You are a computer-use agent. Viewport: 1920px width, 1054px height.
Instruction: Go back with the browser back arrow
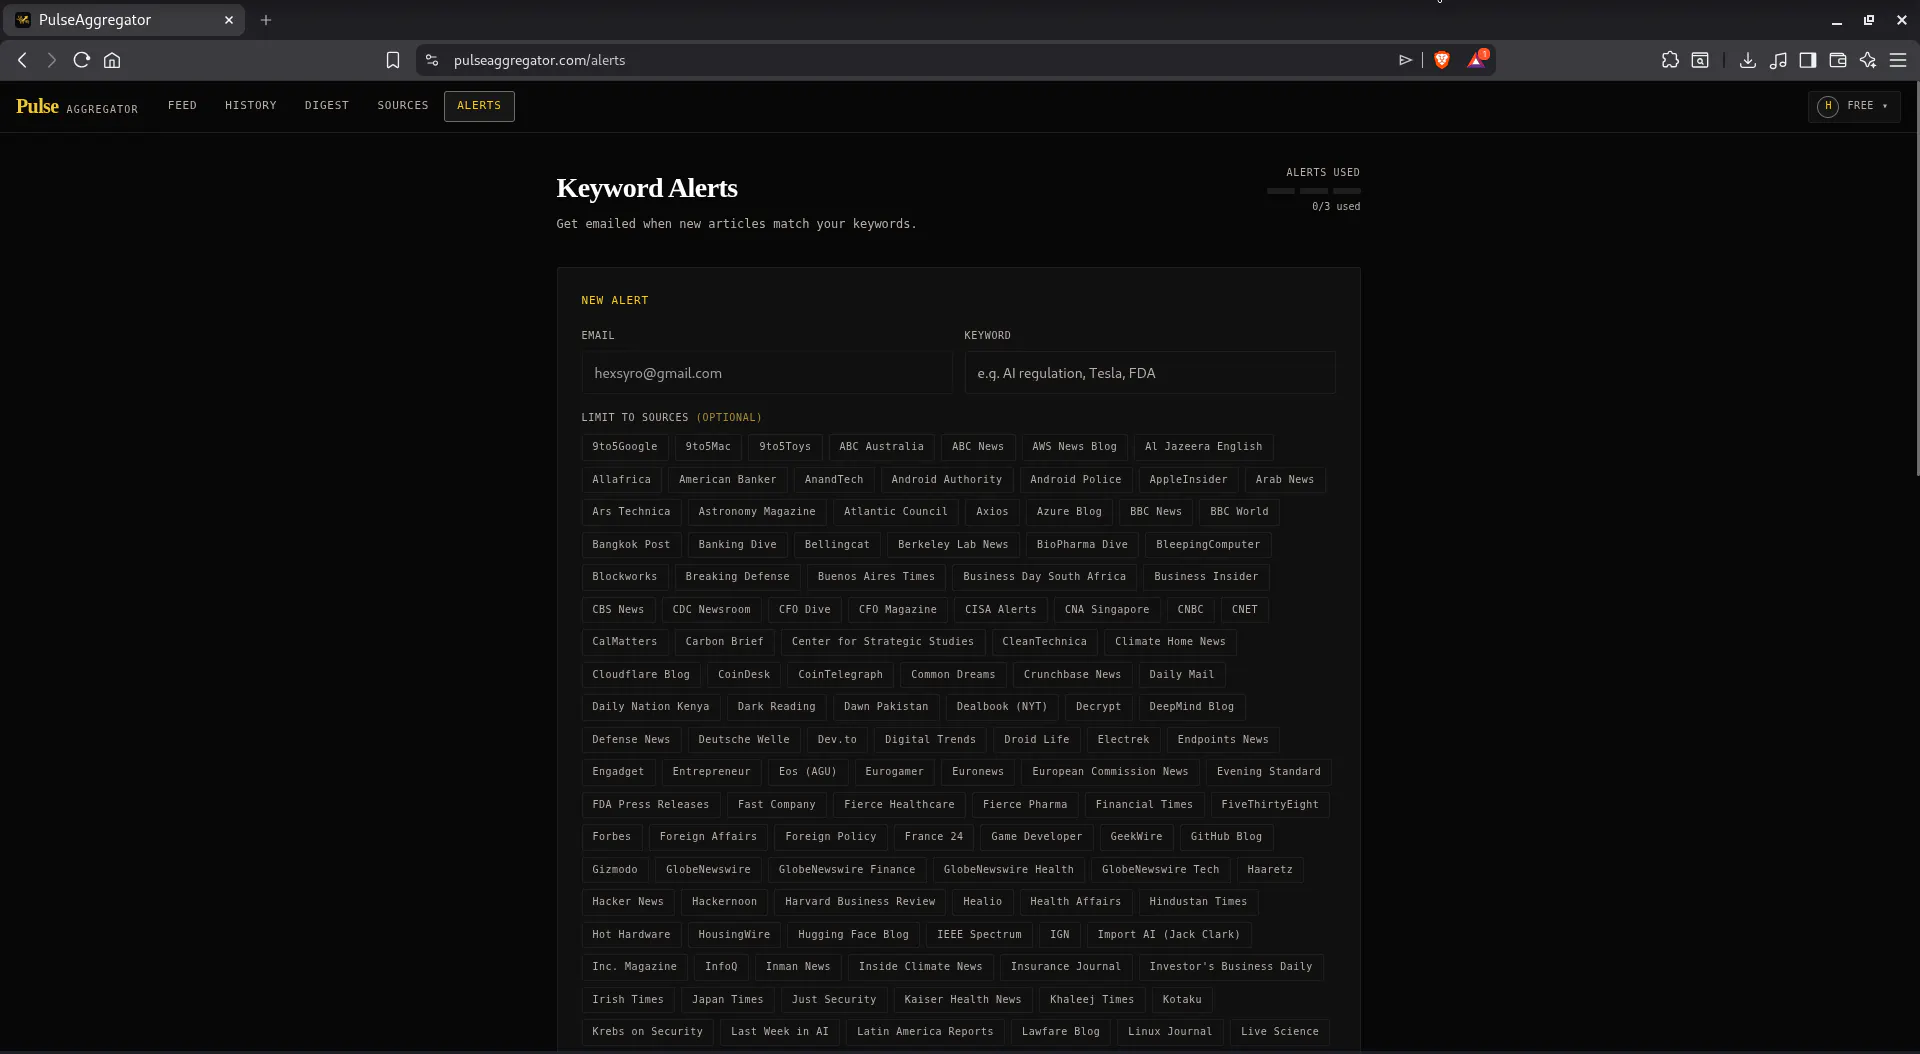click(x=22, y=60)
